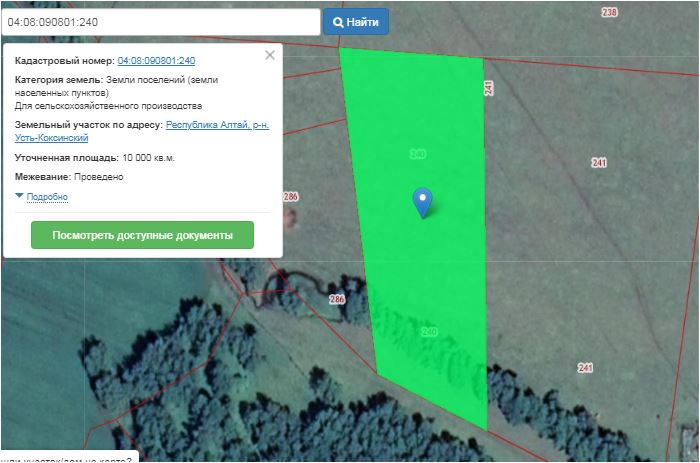The height and width of the screenshot is (463, 700).
Task: Select the 241 label in lower-right field
Action: pyautogui.click(x=585, y=368)
